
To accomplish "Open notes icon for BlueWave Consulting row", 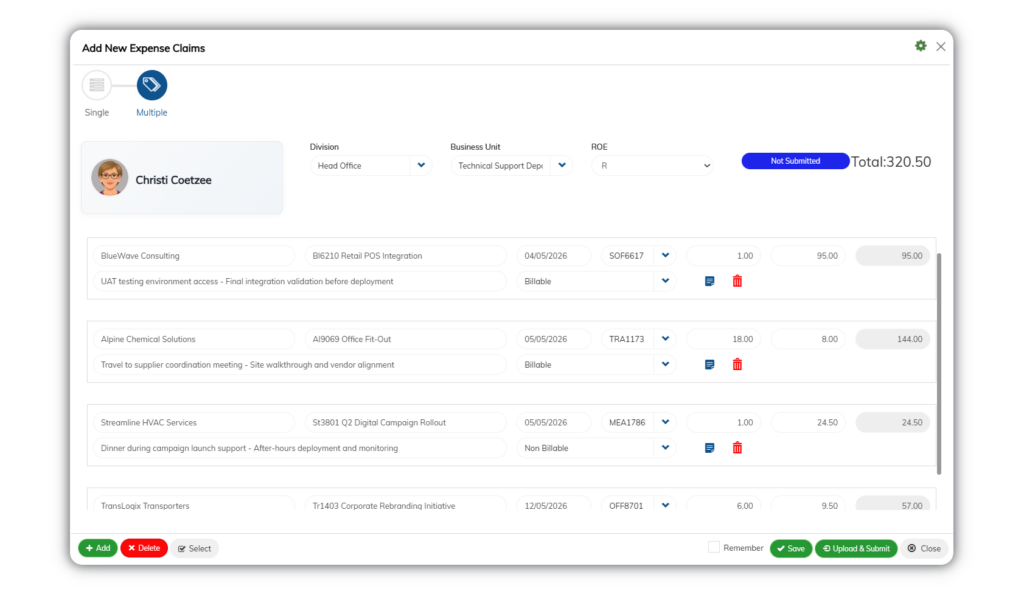I will click(709, 281).
